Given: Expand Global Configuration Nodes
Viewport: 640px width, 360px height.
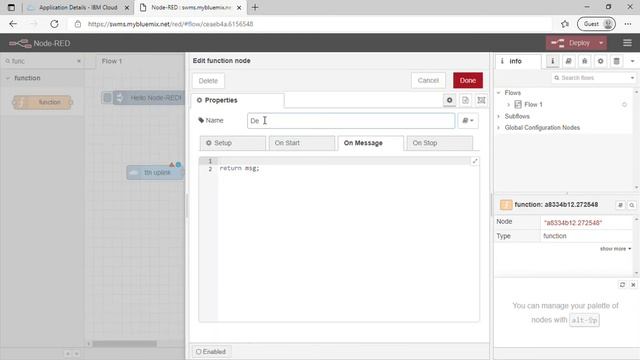Looking at the screenshot, I should [x=498, y=128].
